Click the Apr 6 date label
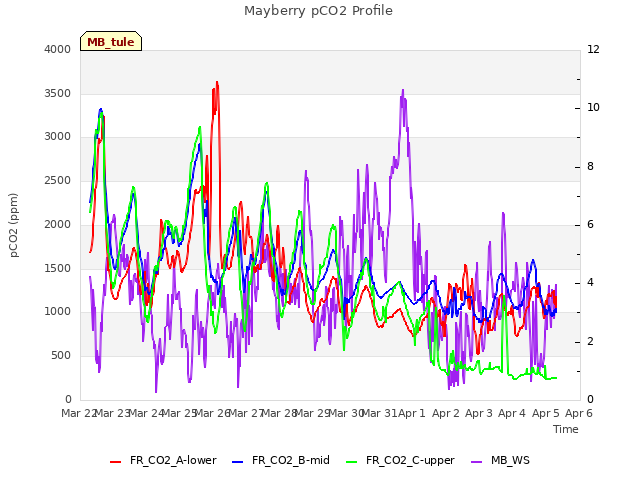Viewport: 640px width, 480px height. [x=579, y=413]
